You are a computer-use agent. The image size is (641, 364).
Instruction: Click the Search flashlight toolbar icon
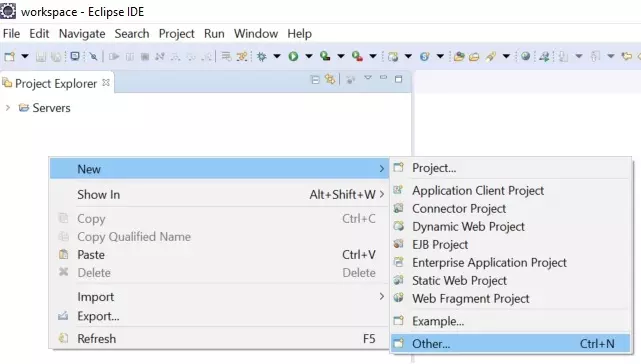click(491, 56)
